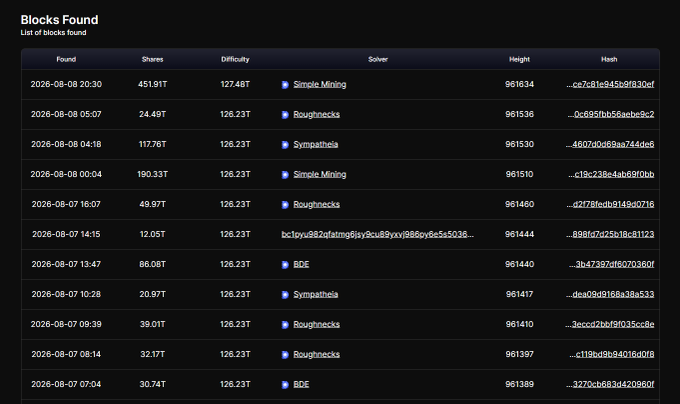This screenshot has width=680, height=404.
Task: Select the height value 961634
Action: [520, 84]
